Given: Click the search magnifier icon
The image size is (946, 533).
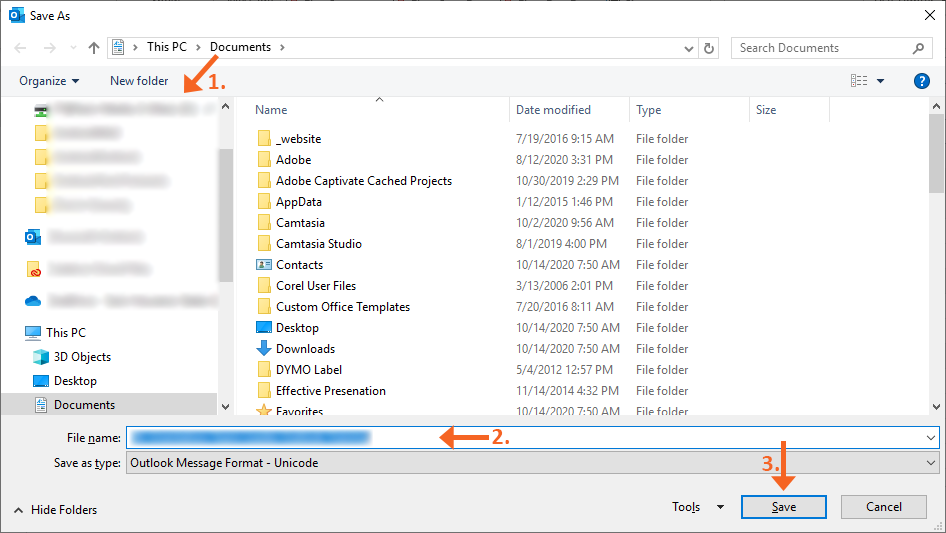Looking at the screenshot, I should 918,48.
